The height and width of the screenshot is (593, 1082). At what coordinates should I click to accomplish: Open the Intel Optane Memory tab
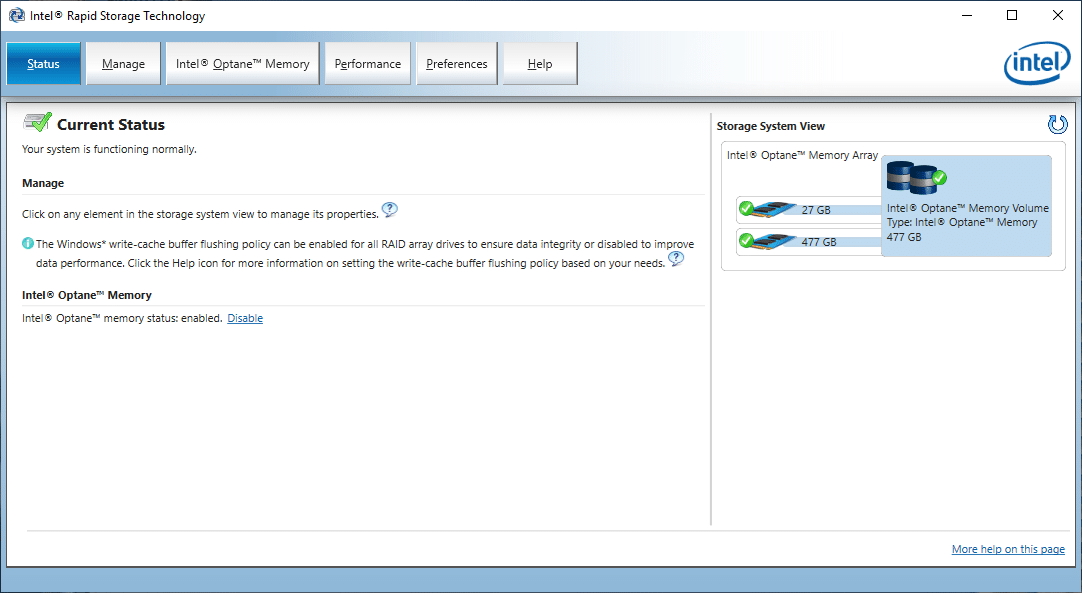click(242, 64)
